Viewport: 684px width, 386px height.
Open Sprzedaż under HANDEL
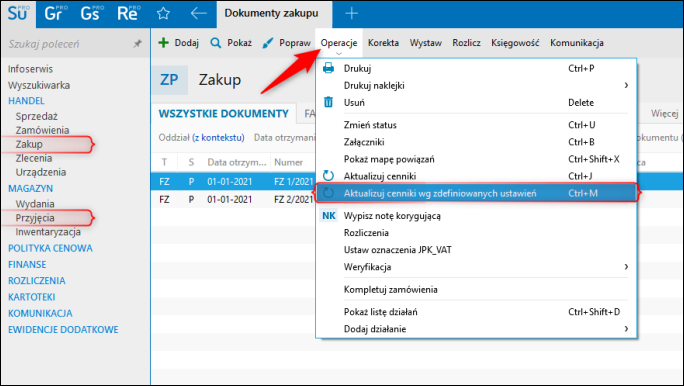click(37, 116)
